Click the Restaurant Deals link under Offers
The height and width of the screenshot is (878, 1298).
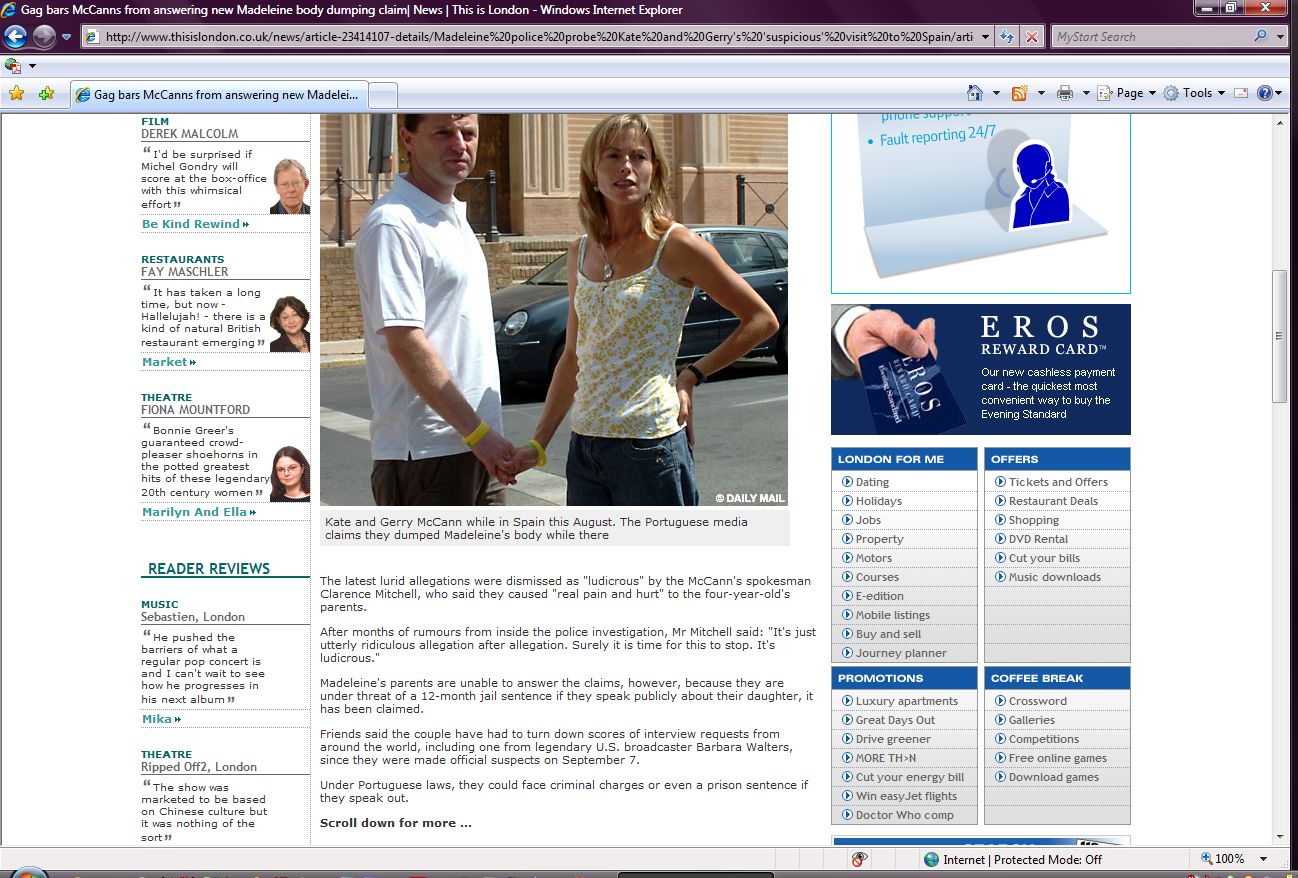(1053, 501)
